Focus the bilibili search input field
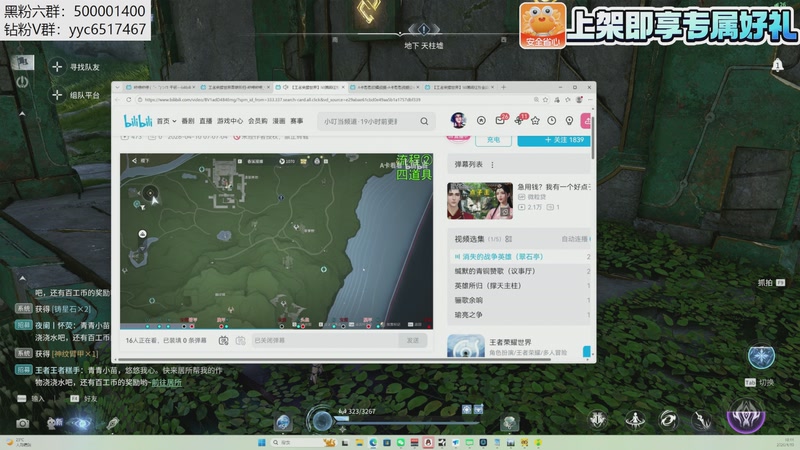The height and width of the screenshot is (450, 800). click(369, 121)
